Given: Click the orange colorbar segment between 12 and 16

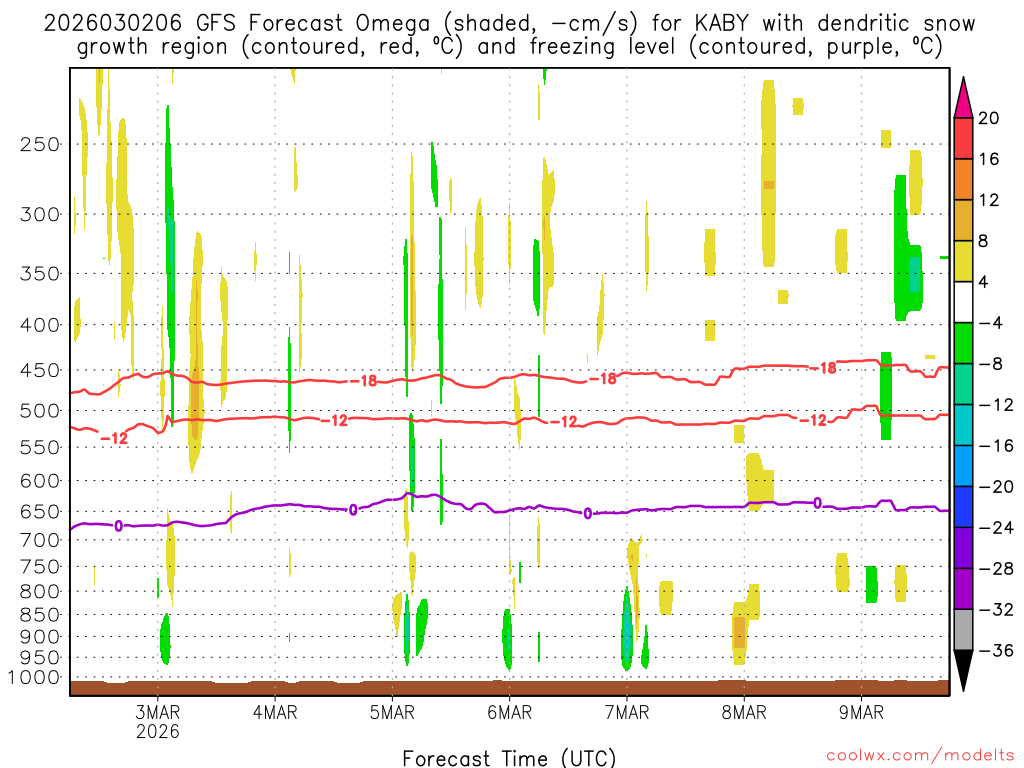Looking at the screenshot, I should point(963,180).
